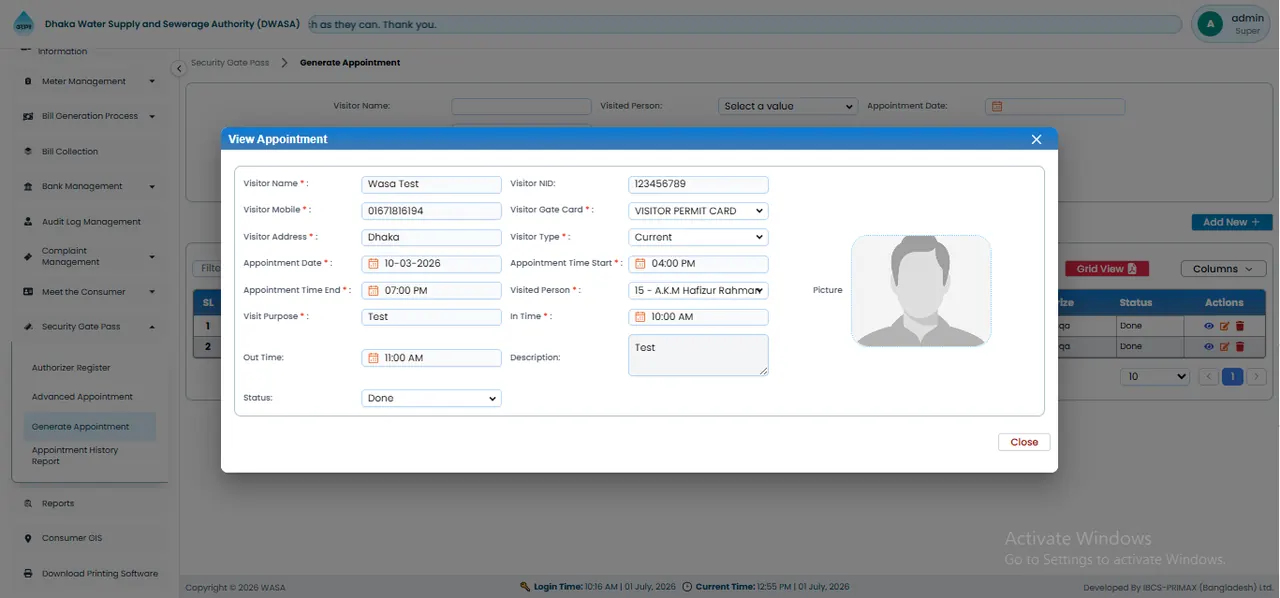Click the Bill Collection sidebar icon
This screenshot has height=598, width=1280.
(x=29, y=152)
